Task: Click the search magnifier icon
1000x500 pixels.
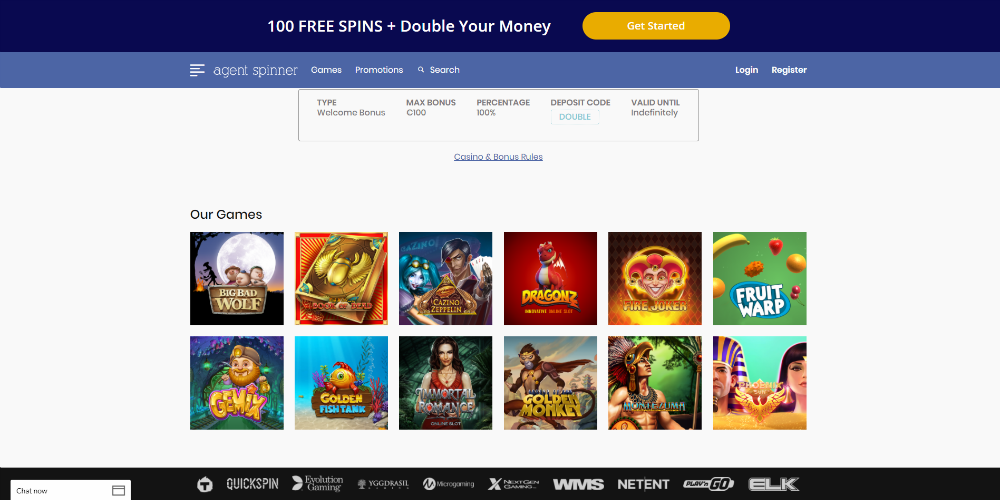Action: coord(421,70)
